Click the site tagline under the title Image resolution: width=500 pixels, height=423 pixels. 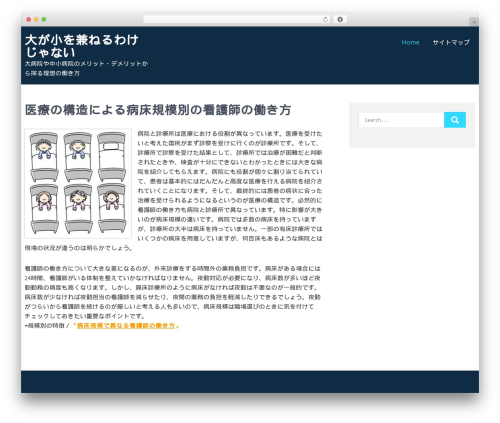click(x=86, y=68)
